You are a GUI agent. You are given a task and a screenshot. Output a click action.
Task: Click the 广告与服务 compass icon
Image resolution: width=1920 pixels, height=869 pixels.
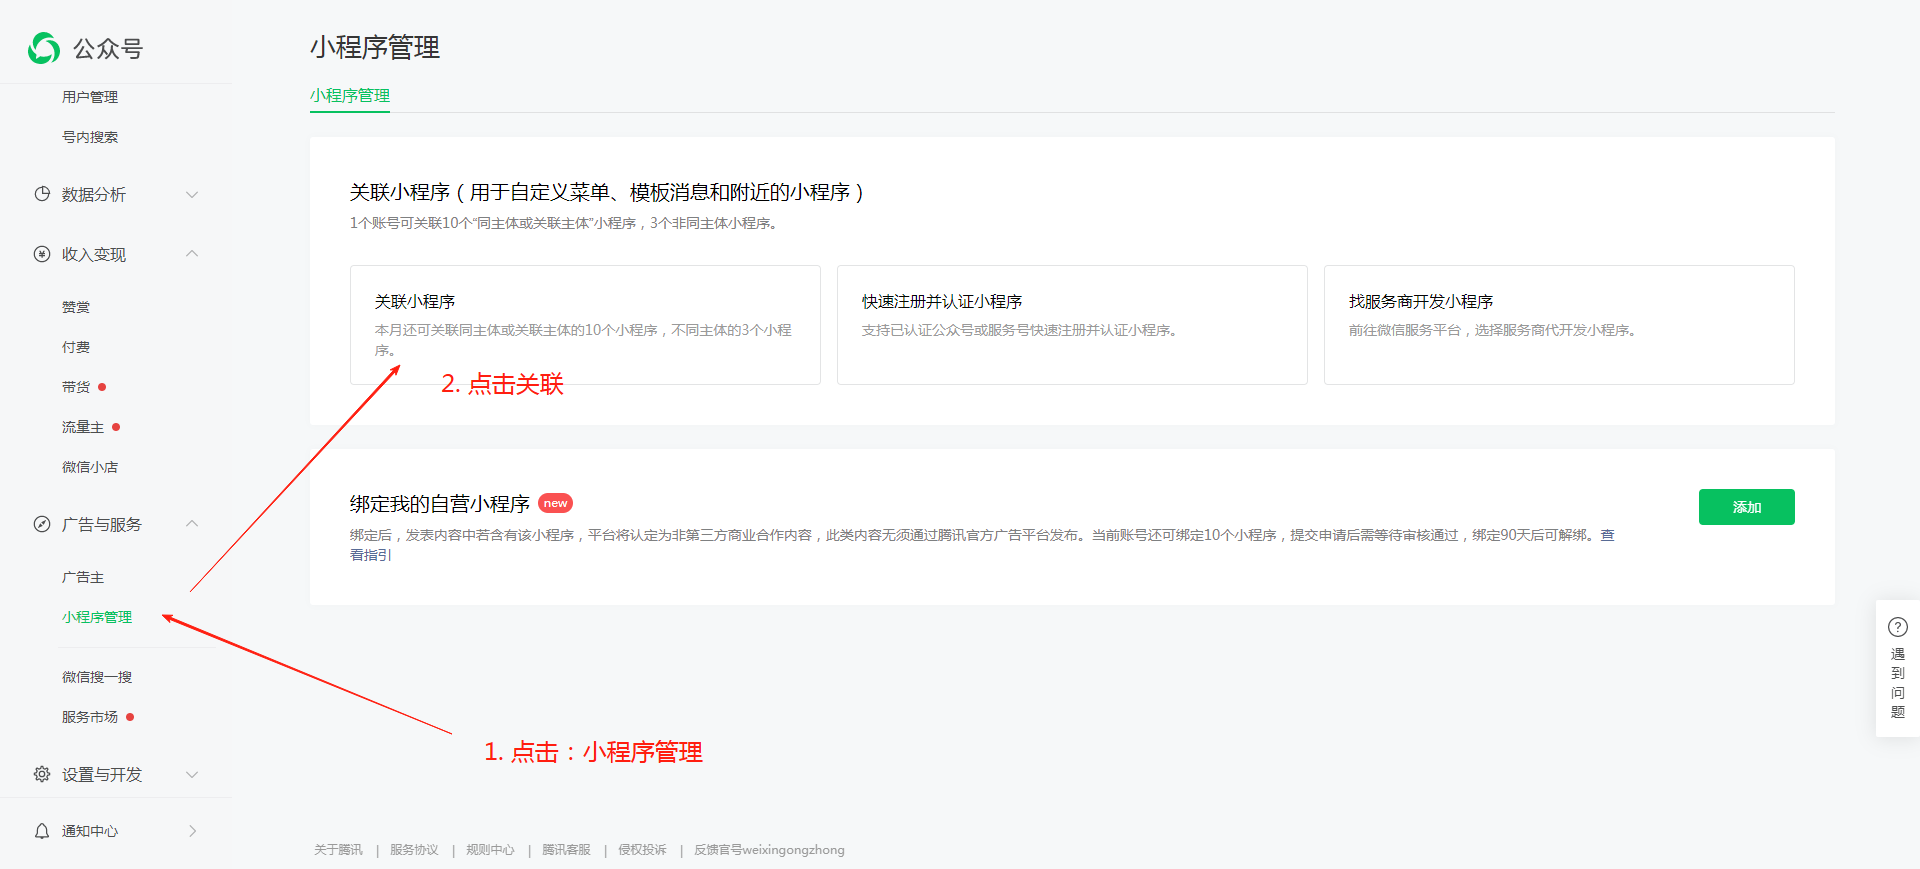42,524
